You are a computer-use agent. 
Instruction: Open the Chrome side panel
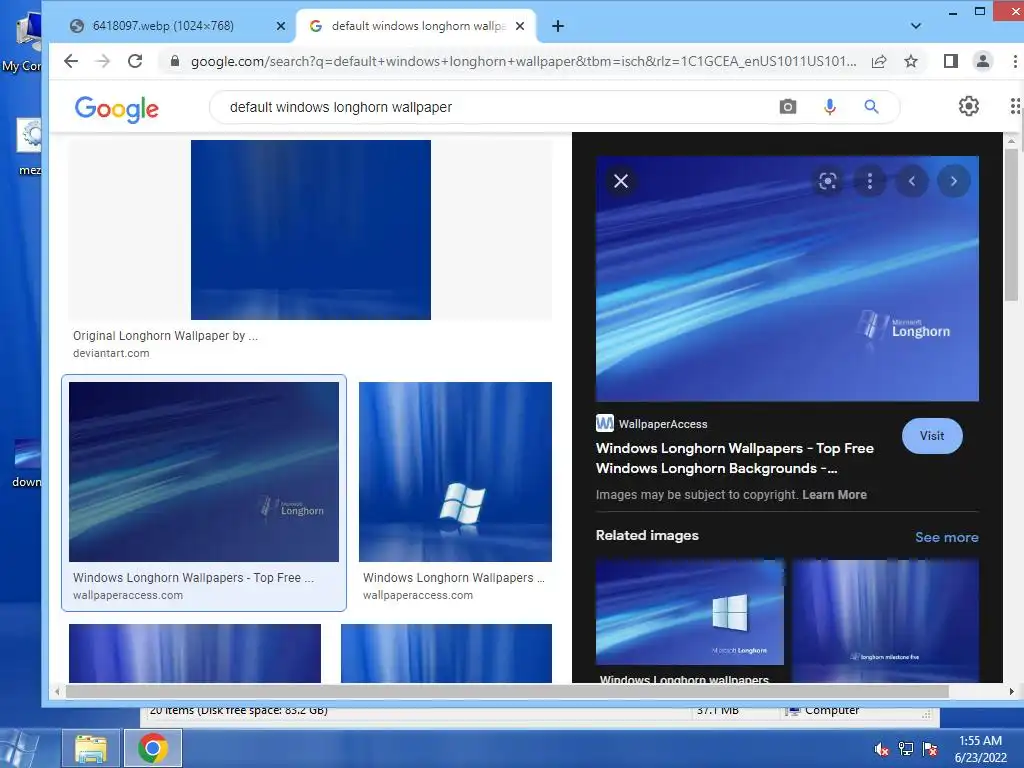(x=951, y=61)
